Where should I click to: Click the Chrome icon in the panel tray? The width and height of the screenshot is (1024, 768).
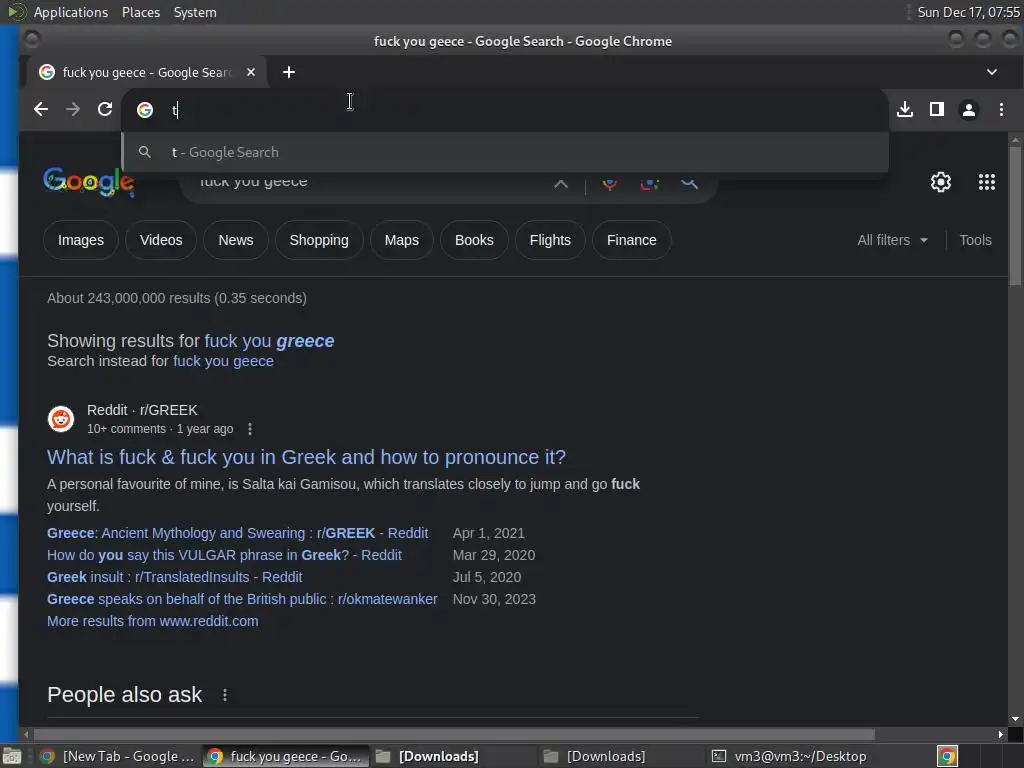tap(947, 756)
